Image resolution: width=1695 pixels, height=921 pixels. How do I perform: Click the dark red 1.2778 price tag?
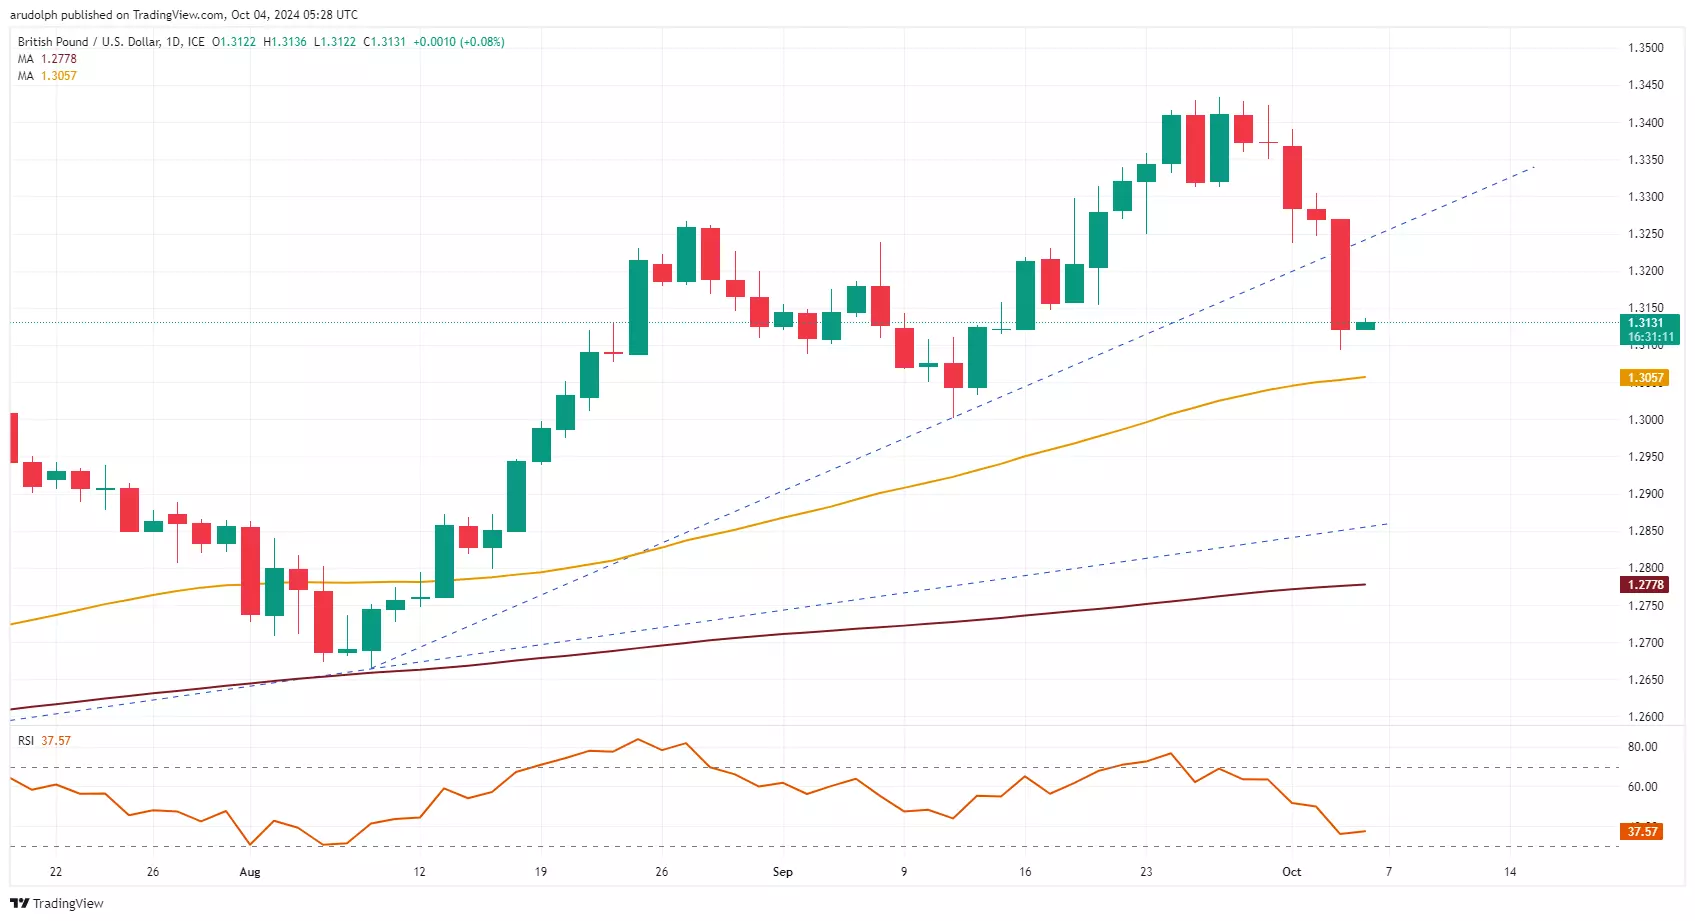point(1645,585)
